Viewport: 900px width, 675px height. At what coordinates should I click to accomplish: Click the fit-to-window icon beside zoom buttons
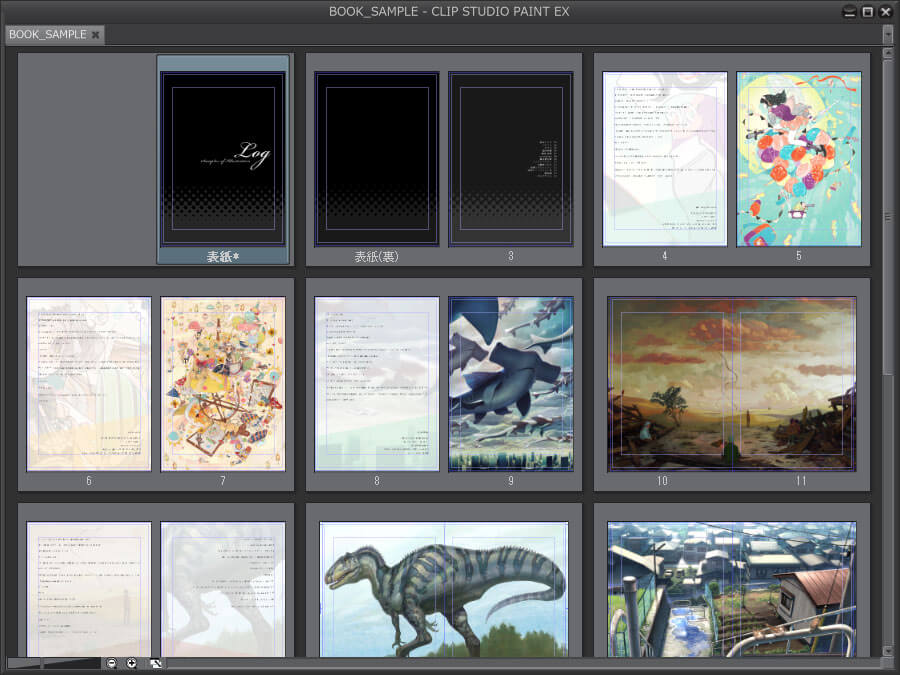[x=156, y=664]
